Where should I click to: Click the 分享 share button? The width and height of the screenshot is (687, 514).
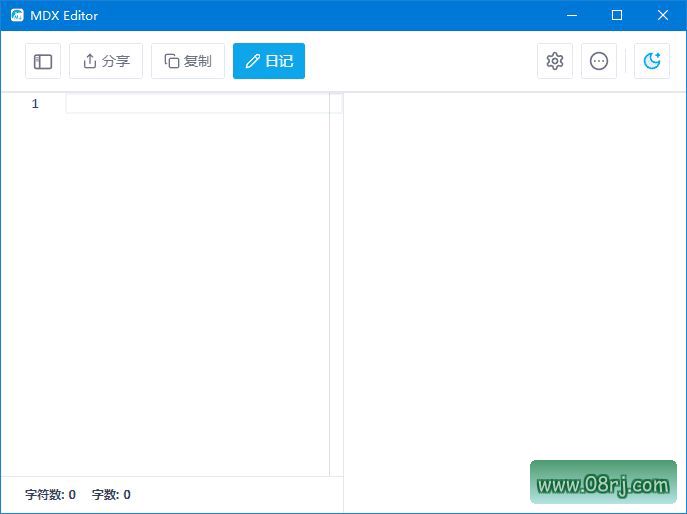pyautogui.click(x=106, y=61)
